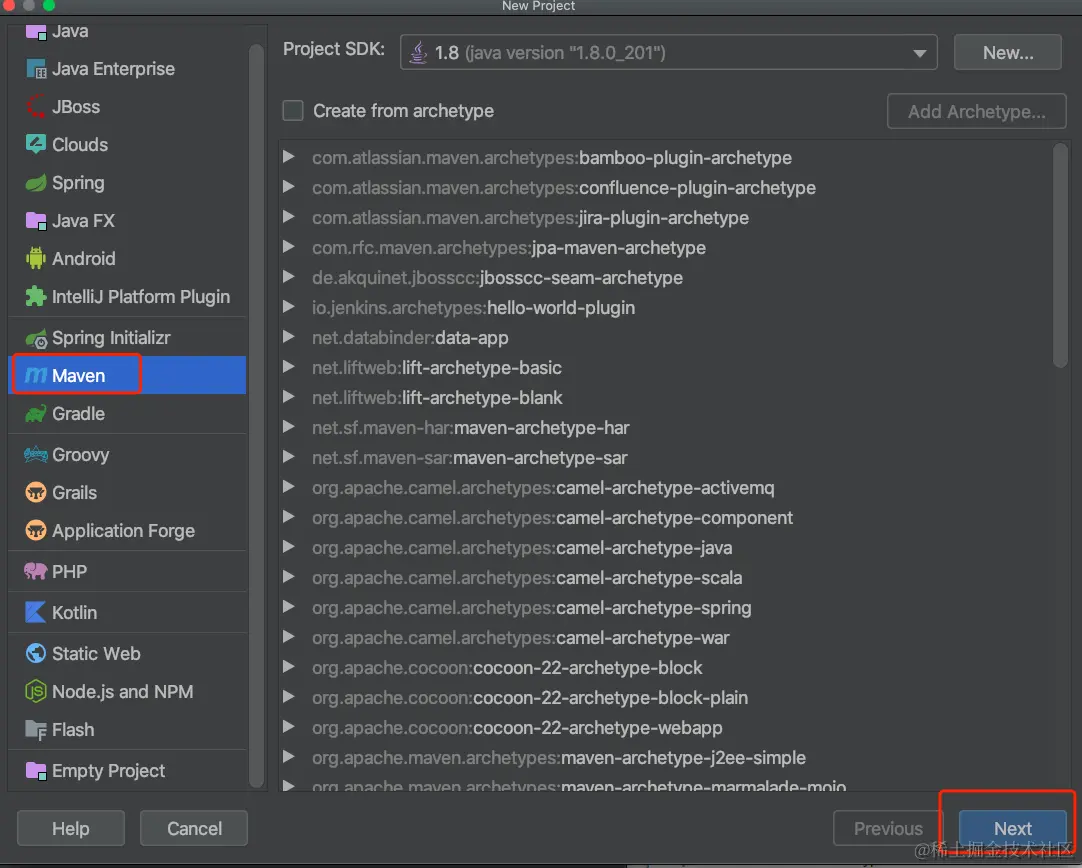
Task: Click the Java cup icon in SDK field
Action: pyautogui.click(x=418, y=52)
